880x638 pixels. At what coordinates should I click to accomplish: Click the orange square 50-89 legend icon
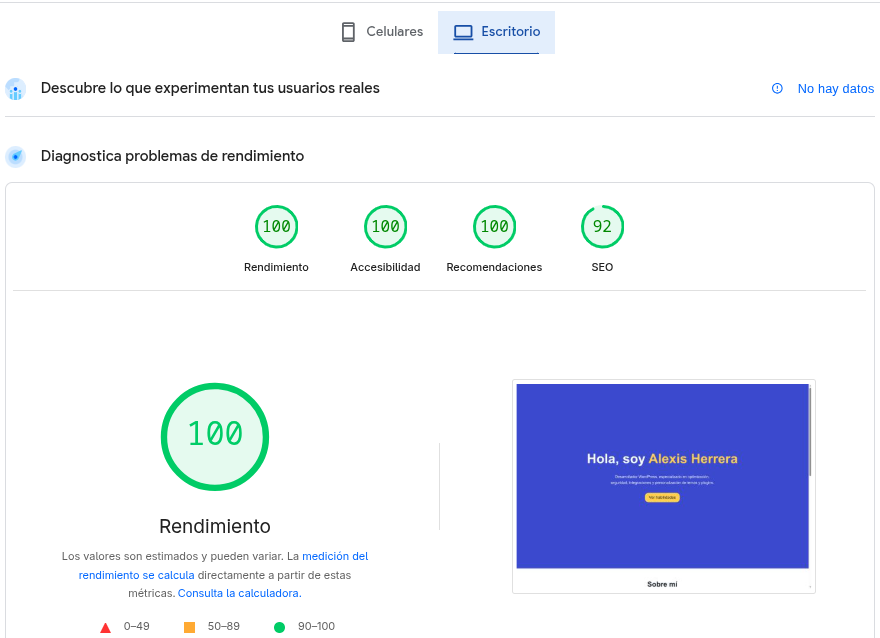tap(189, 626)
